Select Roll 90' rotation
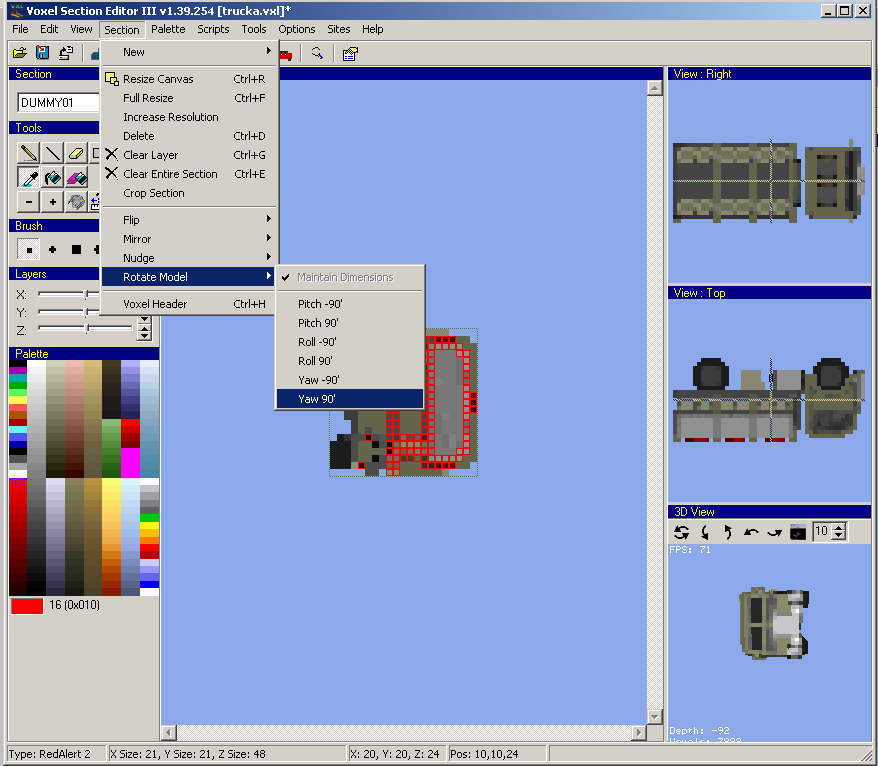The height and width of the screenshot is (766, 878). (351, 361)
